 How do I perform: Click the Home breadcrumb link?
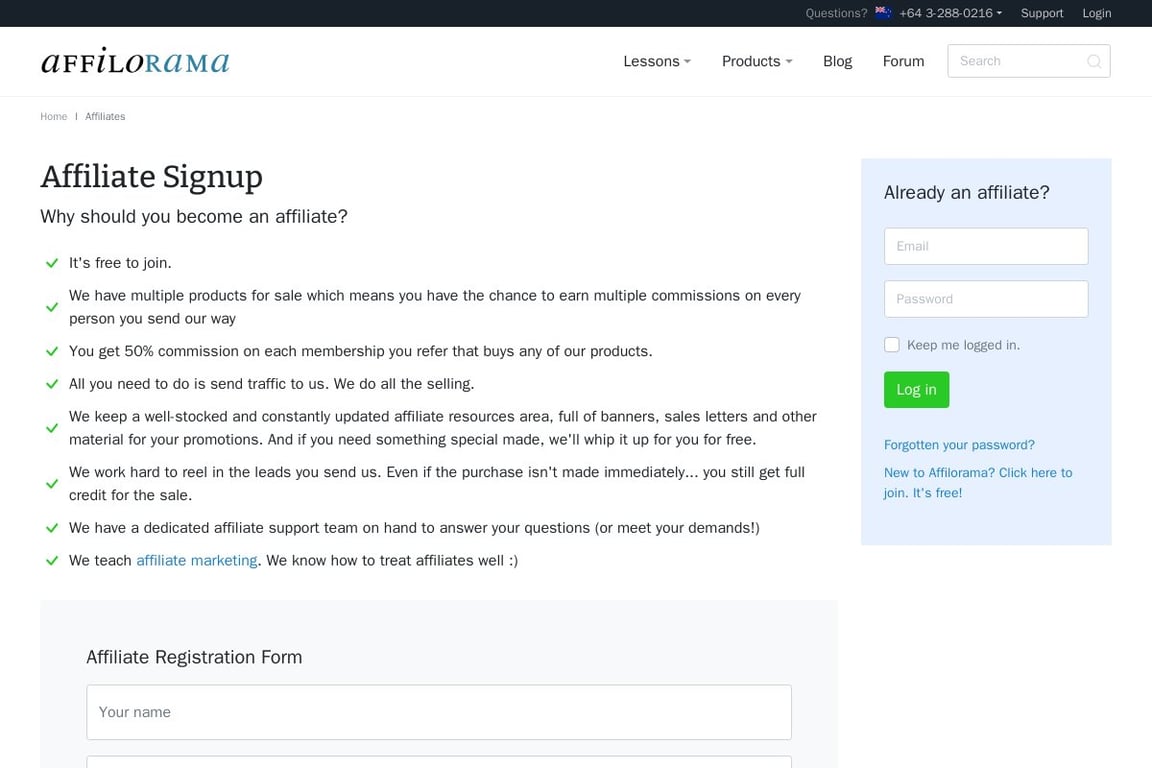point(54,116)
